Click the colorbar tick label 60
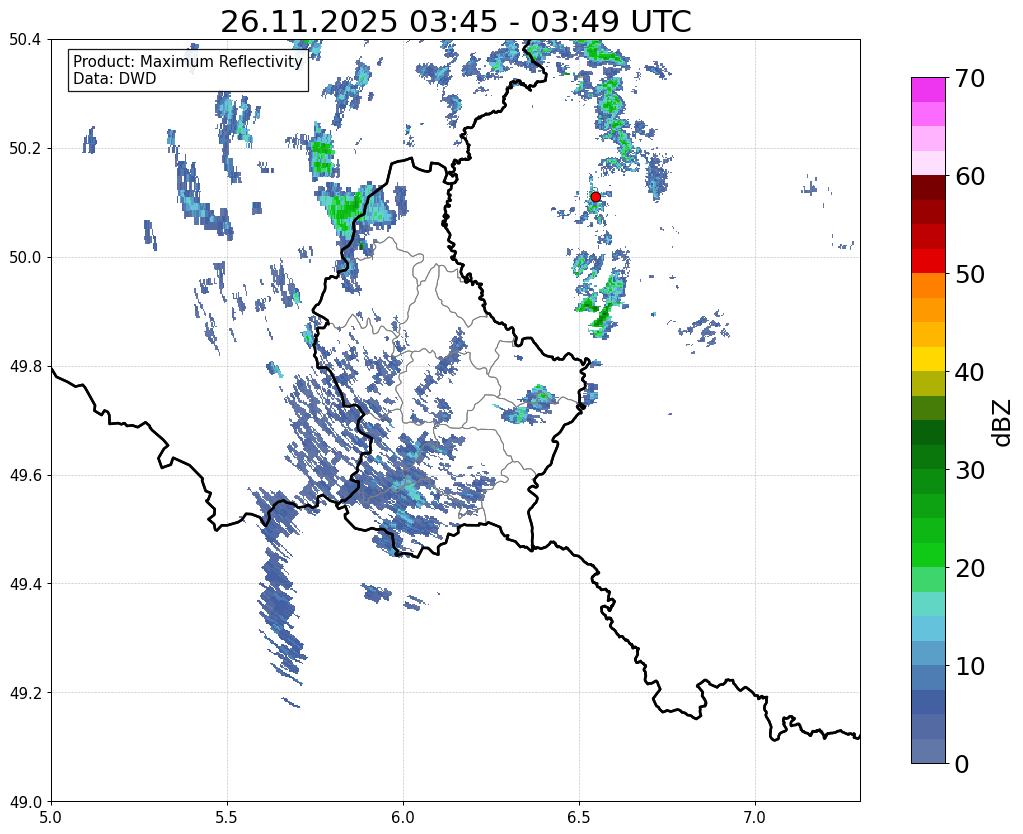1023x834 pixels. pyautogui.click(x=970, y=176)
